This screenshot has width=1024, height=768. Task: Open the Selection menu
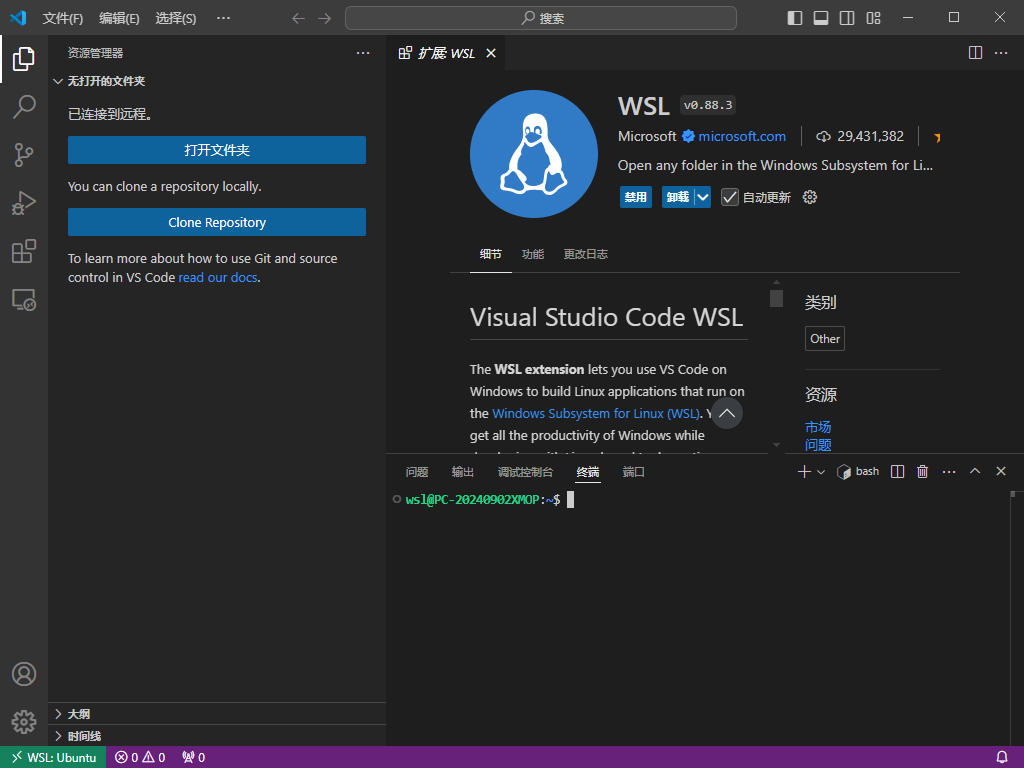pyautogui.click(x=176, y=18)
